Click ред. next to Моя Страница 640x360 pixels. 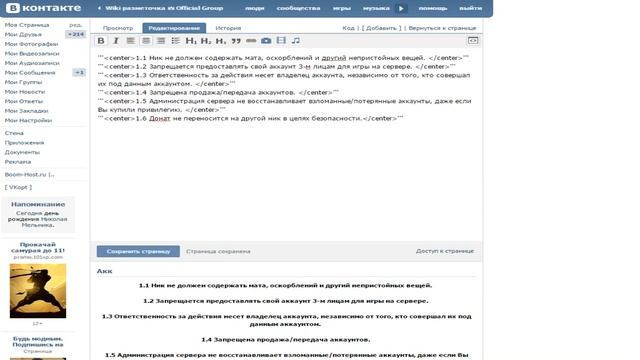pyautogui.click(x=76, y=25)
